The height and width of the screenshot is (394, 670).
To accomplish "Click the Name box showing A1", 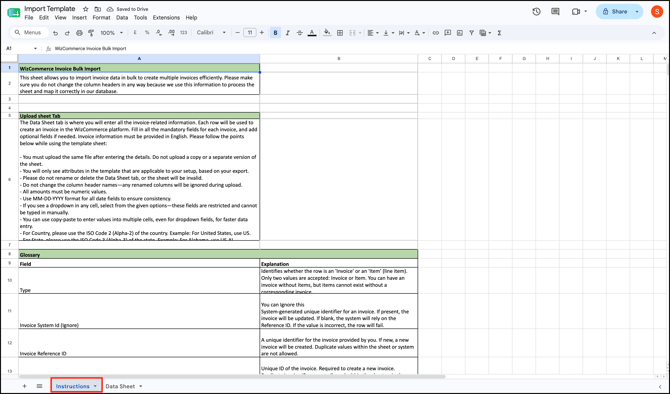I will pos(21,49).
